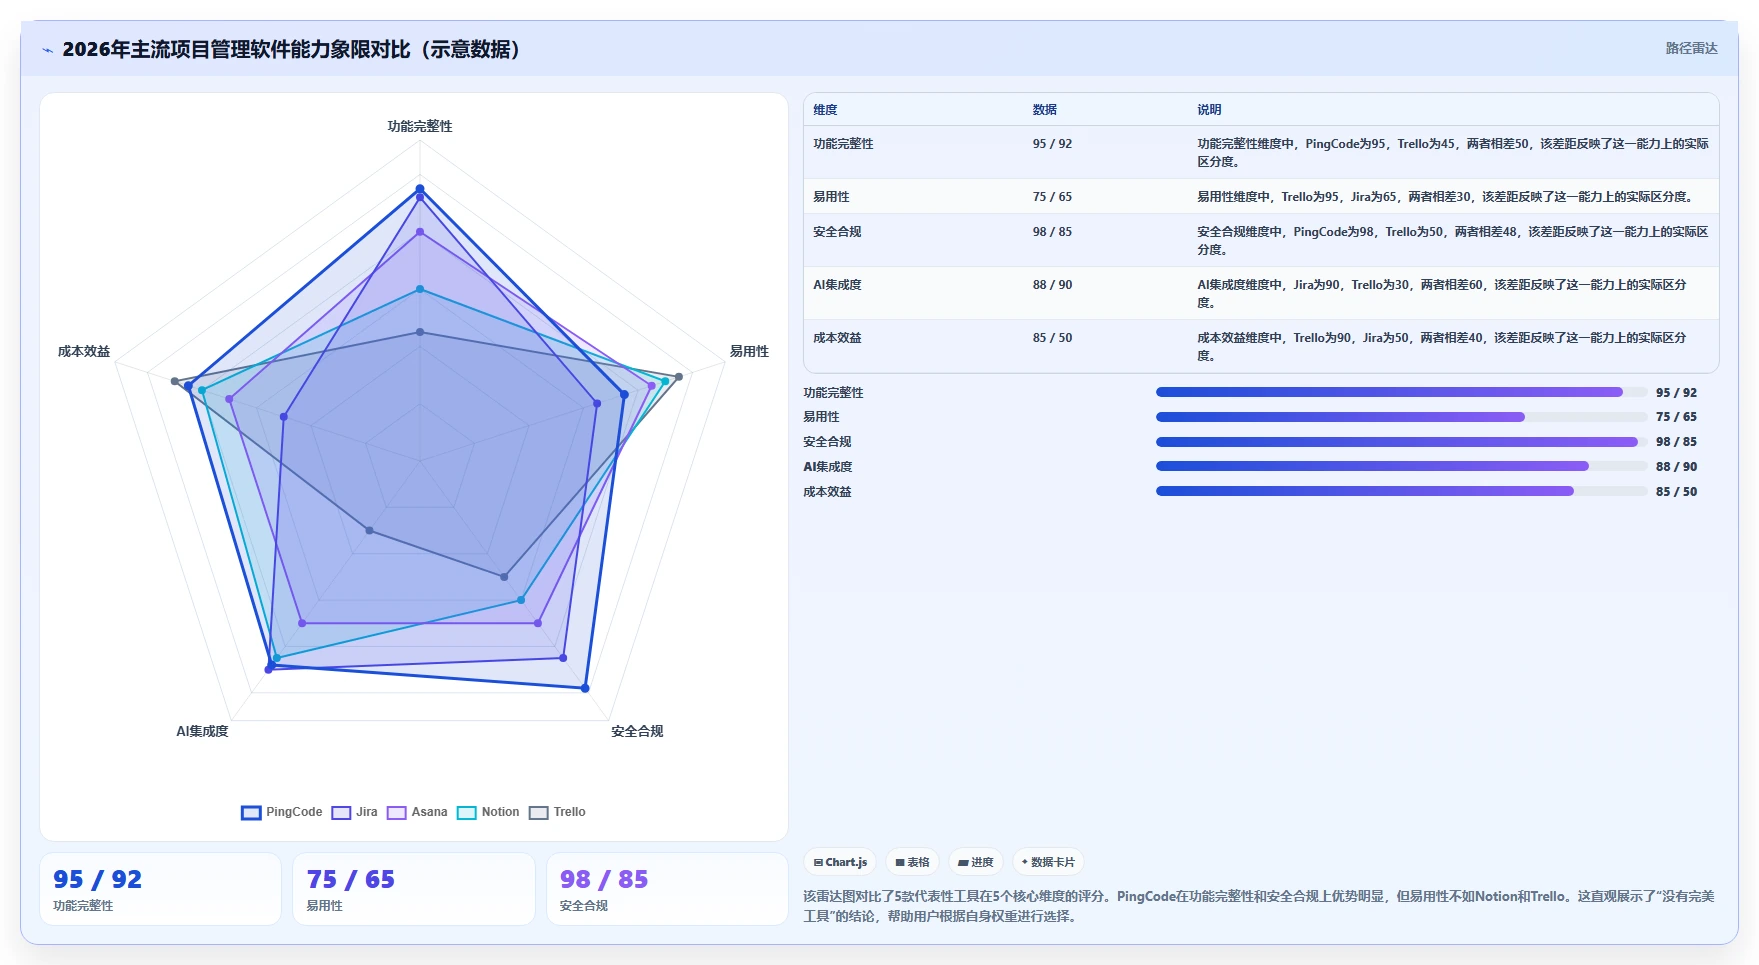Click the summary paragraph starting 该雷达图对比了
Viewport: 1759px width, 965px height.
(1259, 906)
